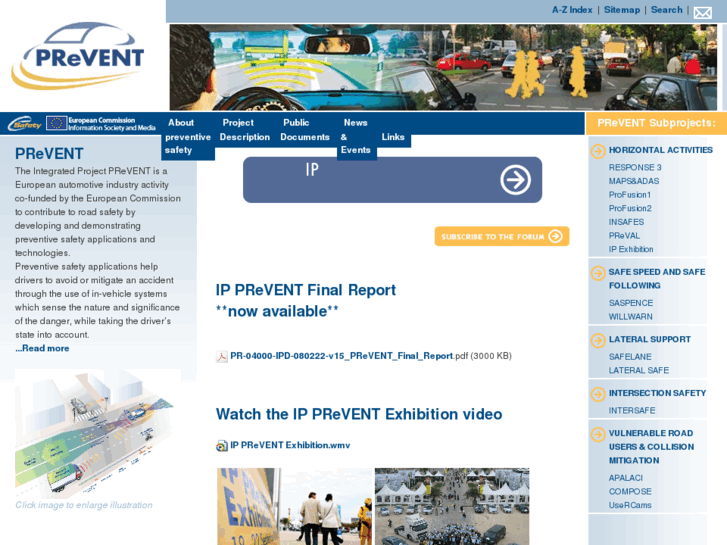Open the ProFusion2 subproject

630,208
